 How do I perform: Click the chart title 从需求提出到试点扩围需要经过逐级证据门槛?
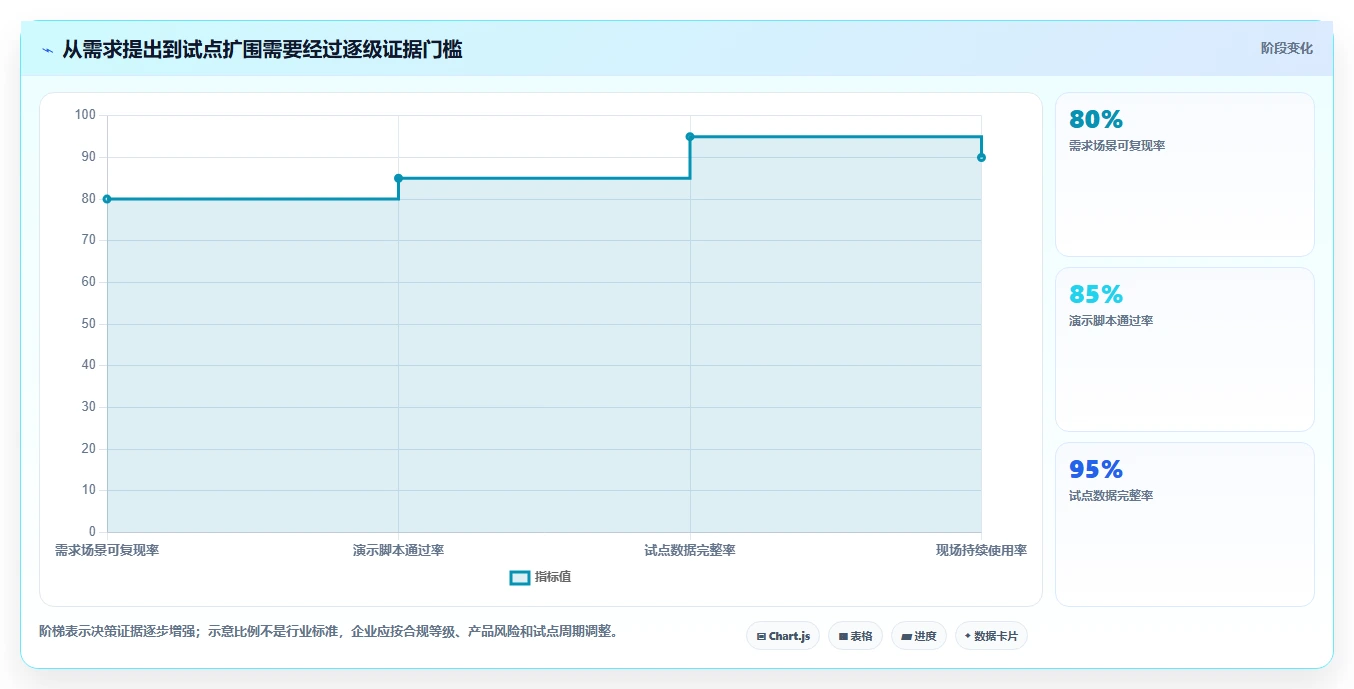[262, 49]
